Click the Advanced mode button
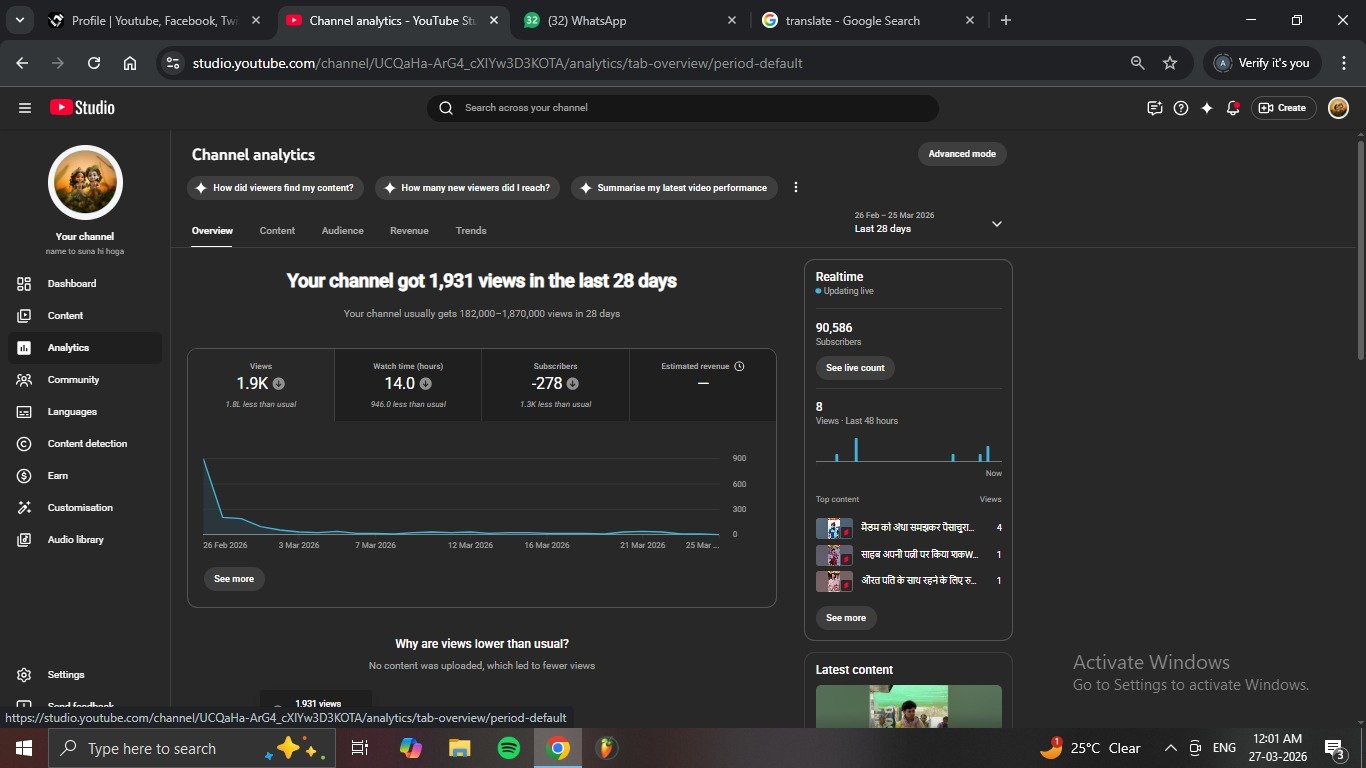Viewport: 1366px width, 768px height. (x=961, y=154)
